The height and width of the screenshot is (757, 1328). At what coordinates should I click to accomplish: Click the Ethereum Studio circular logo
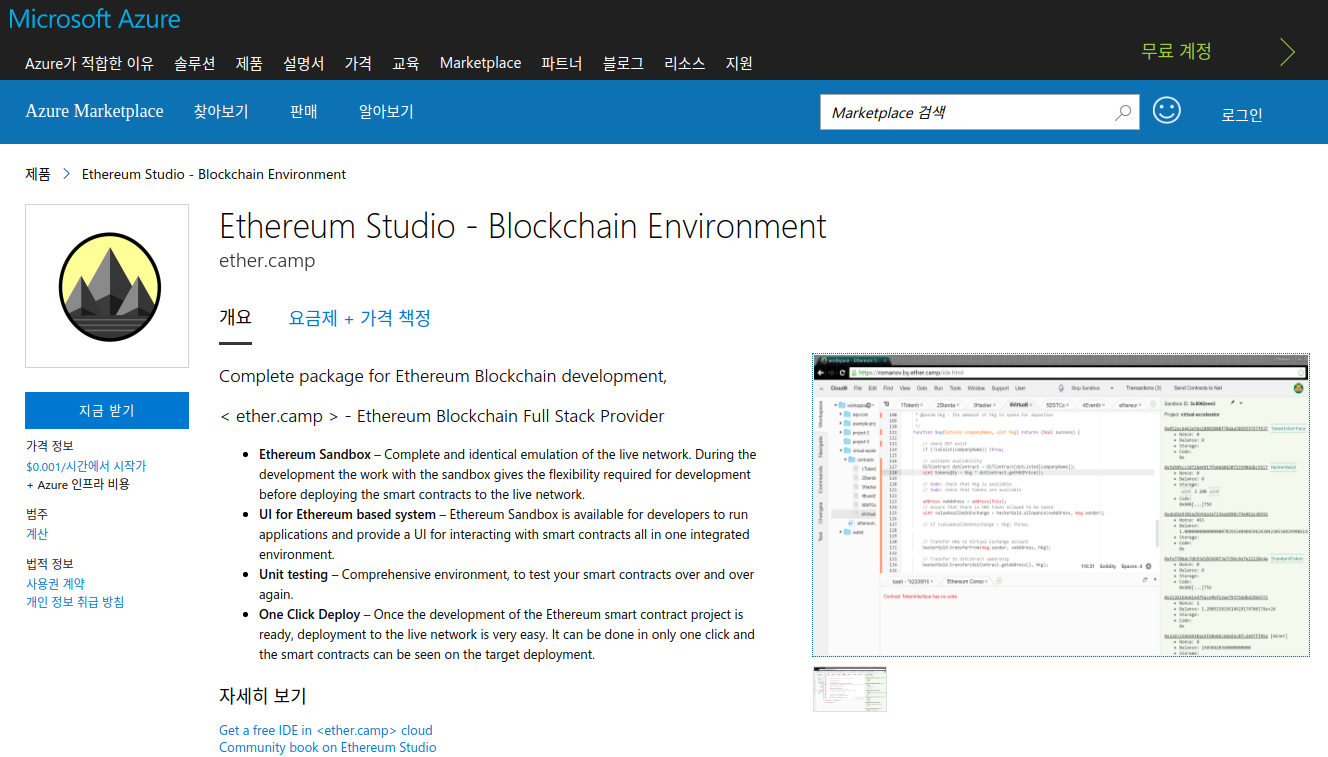coord(106,285)
